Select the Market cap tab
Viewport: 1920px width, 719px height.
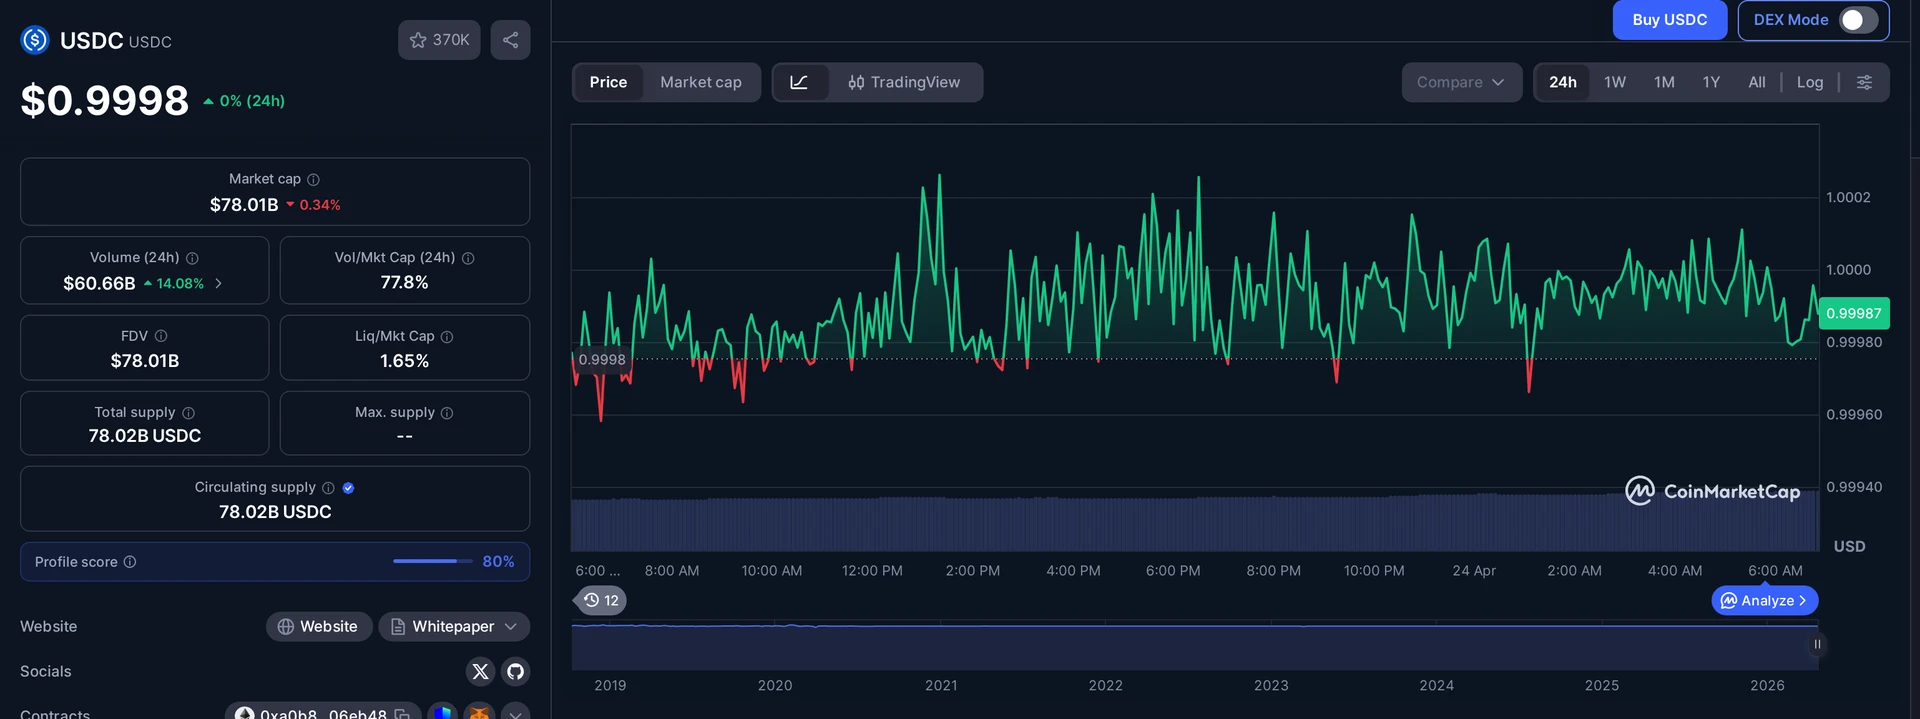(x=701, y=82)
